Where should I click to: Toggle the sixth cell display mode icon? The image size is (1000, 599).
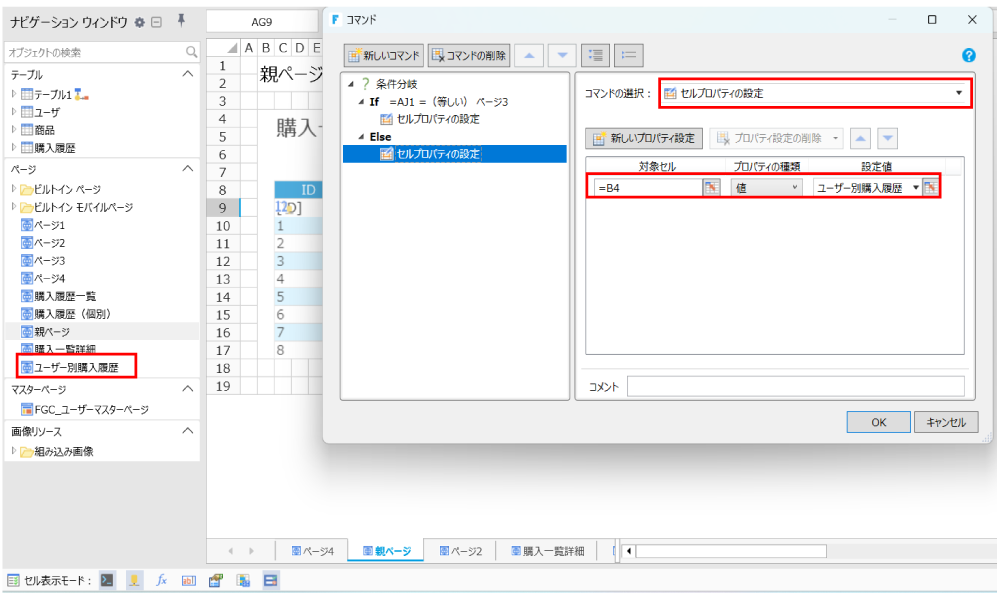(x=243, y=581)
